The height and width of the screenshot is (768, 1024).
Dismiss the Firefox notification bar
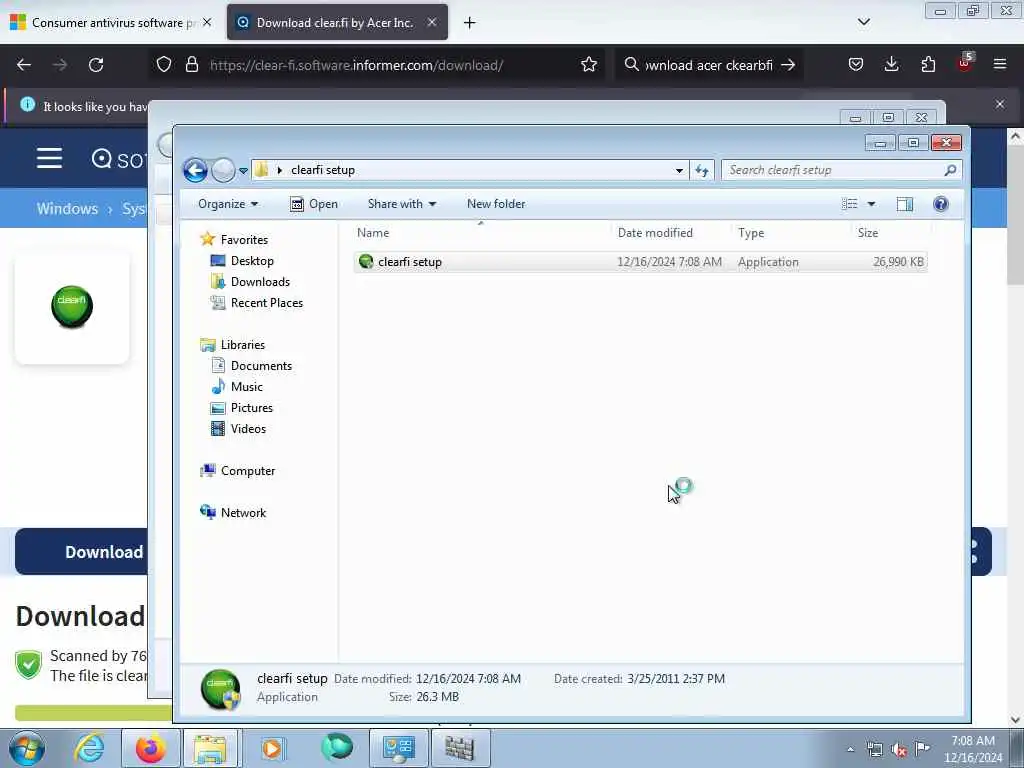click(x=1000, y=104)
